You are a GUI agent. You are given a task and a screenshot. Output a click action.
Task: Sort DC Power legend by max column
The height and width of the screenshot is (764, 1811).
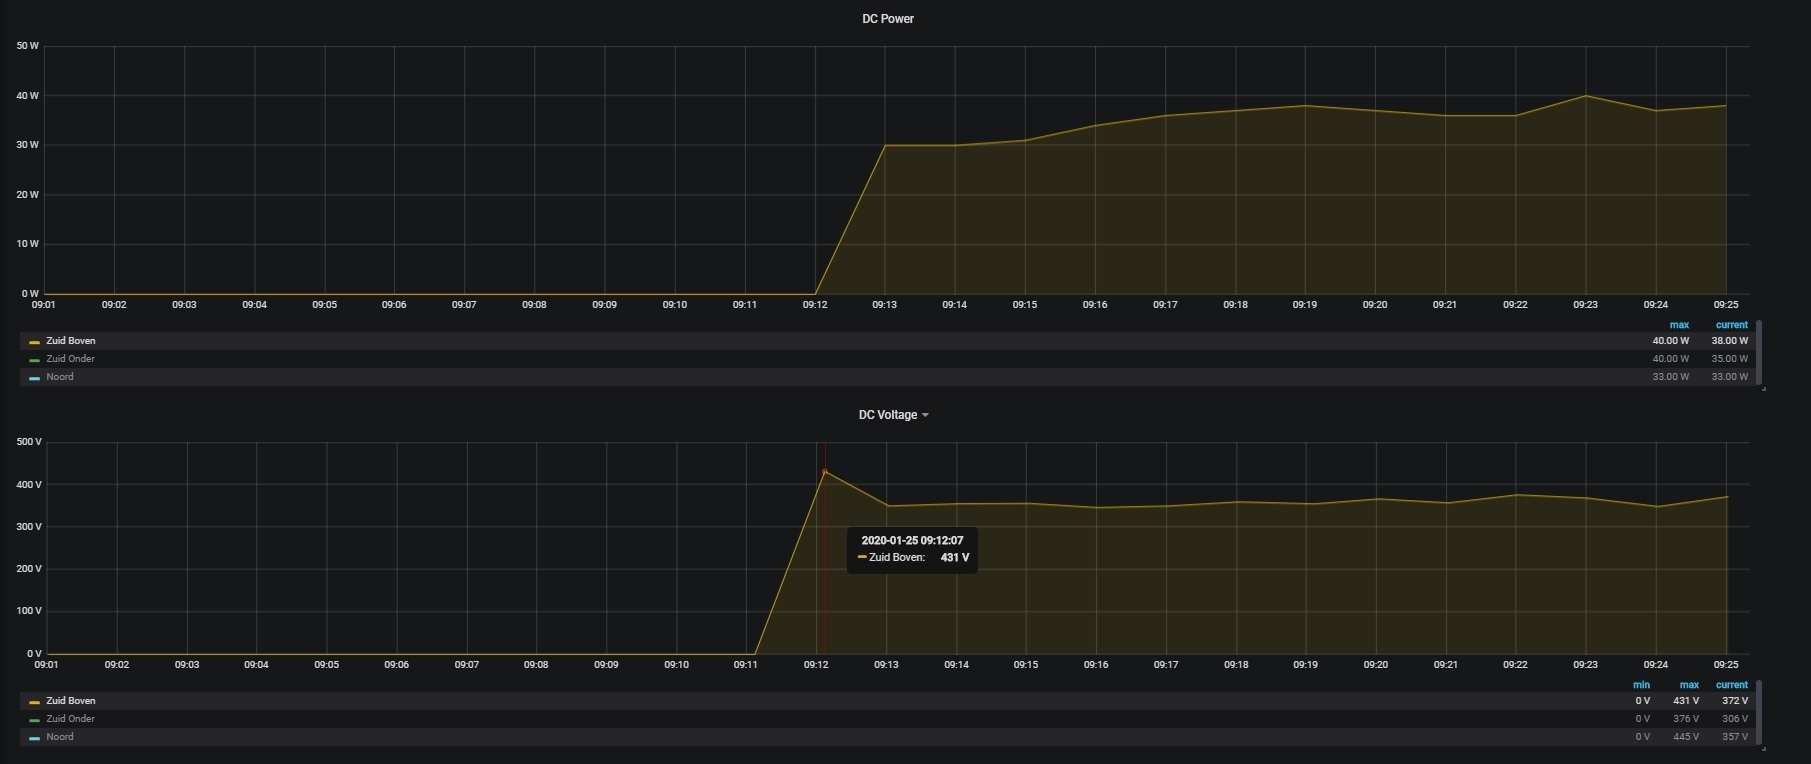[1679, 325]
